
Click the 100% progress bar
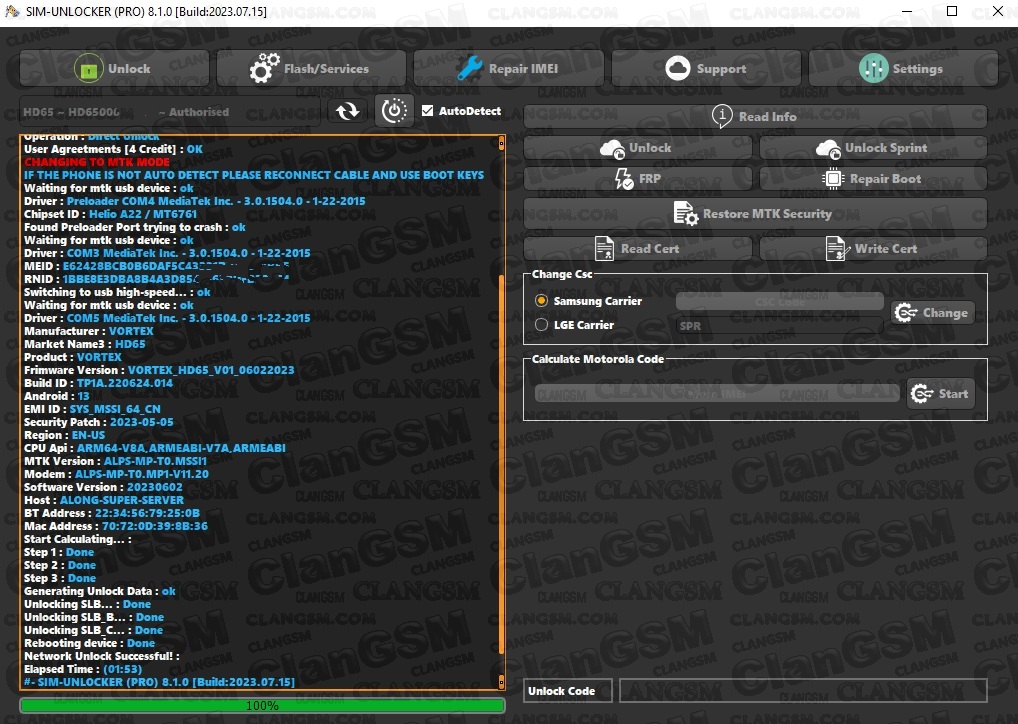pos(262,705)
